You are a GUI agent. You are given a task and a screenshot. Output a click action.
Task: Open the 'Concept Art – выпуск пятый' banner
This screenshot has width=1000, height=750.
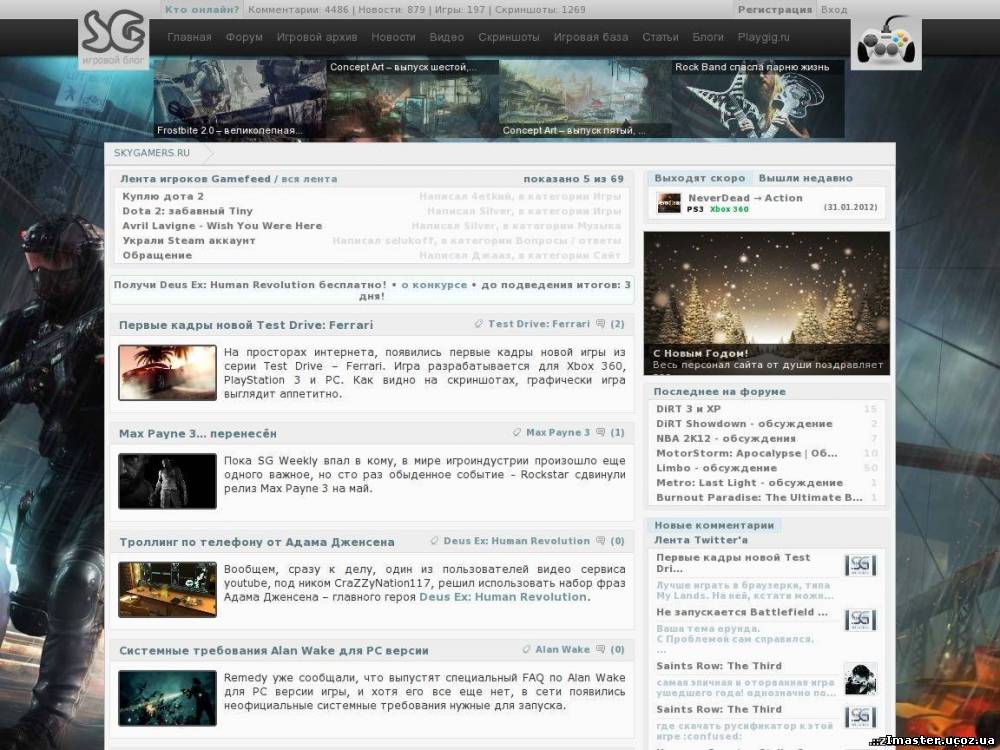585,99
